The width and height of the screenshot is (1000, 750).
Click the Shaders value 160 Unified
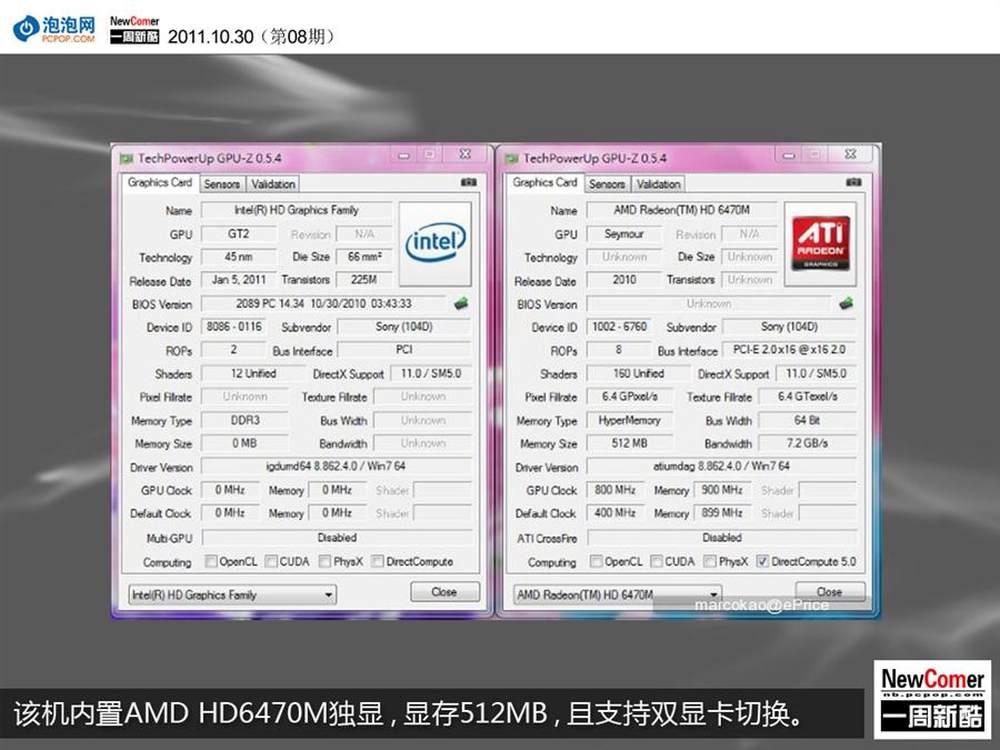pos(638,374)
